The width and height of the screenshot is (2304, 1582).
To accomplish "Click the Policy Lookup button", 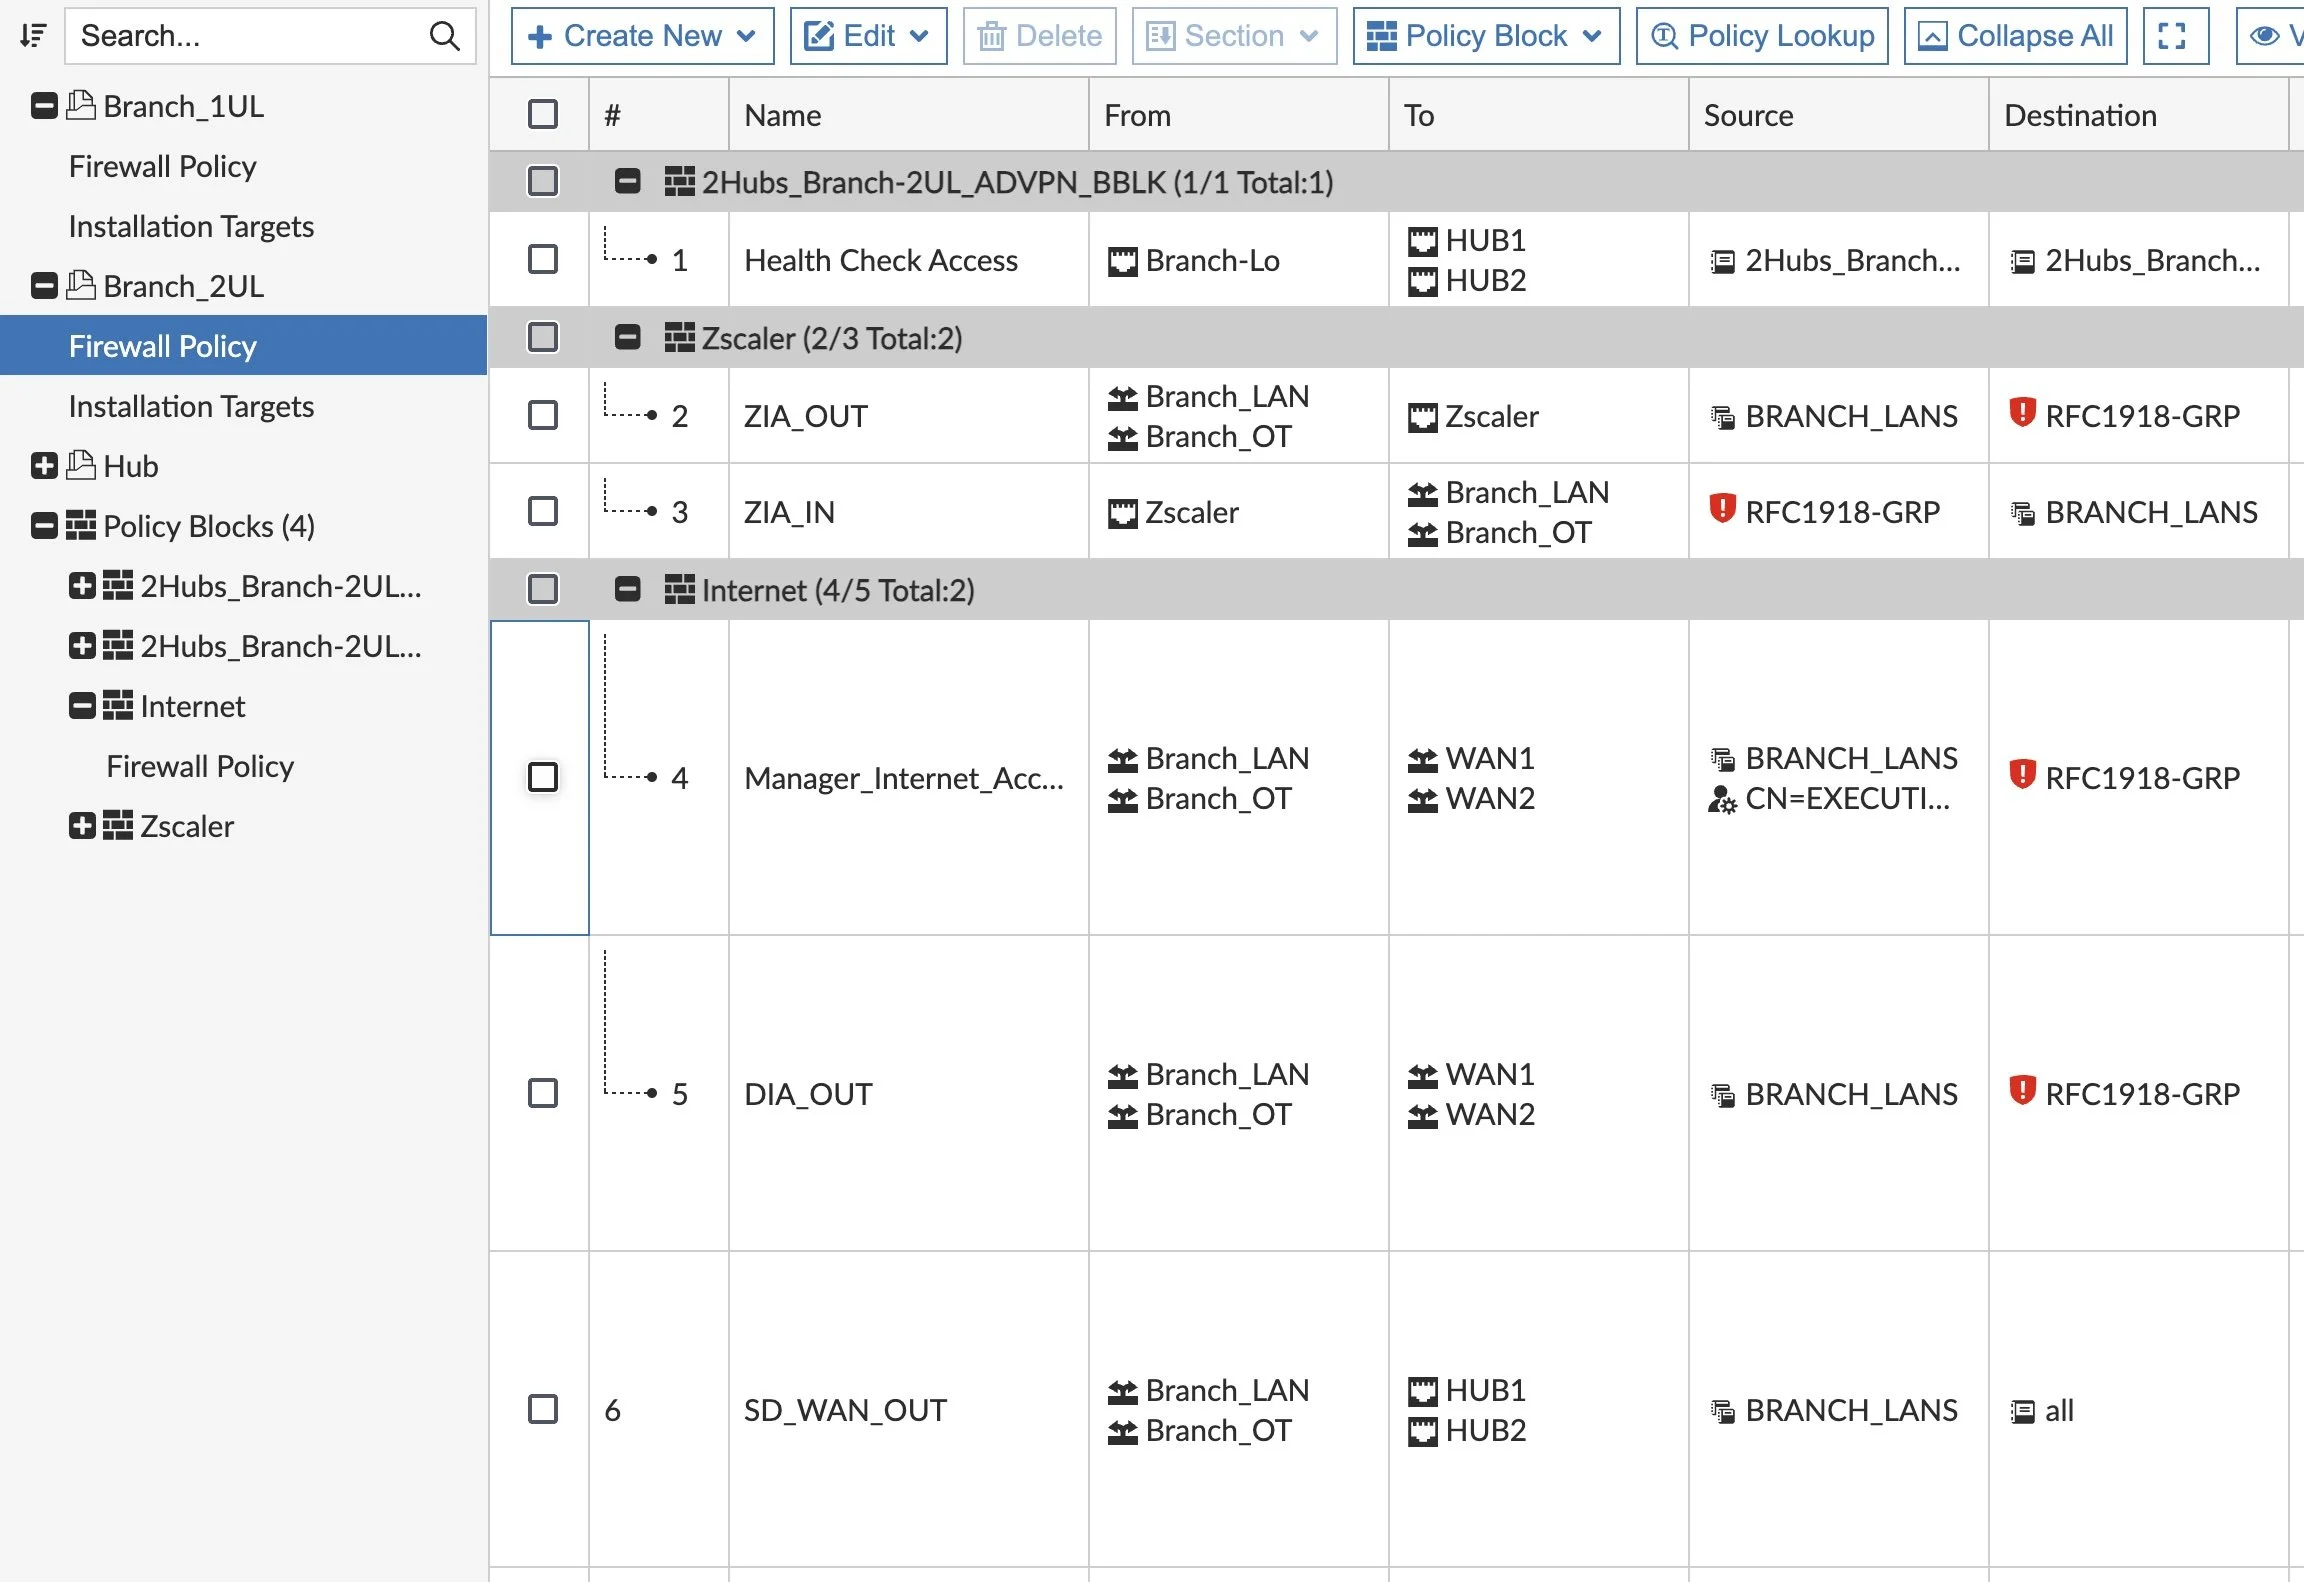I will [1761, 36].
